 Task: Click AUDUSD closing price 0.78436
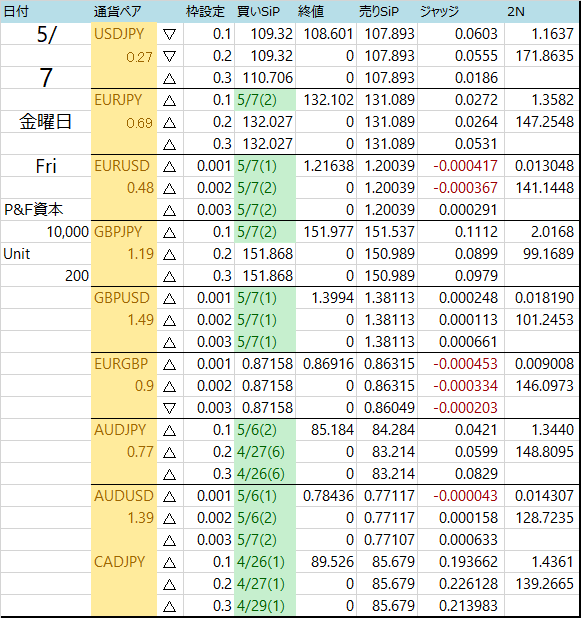click(328, 495)
